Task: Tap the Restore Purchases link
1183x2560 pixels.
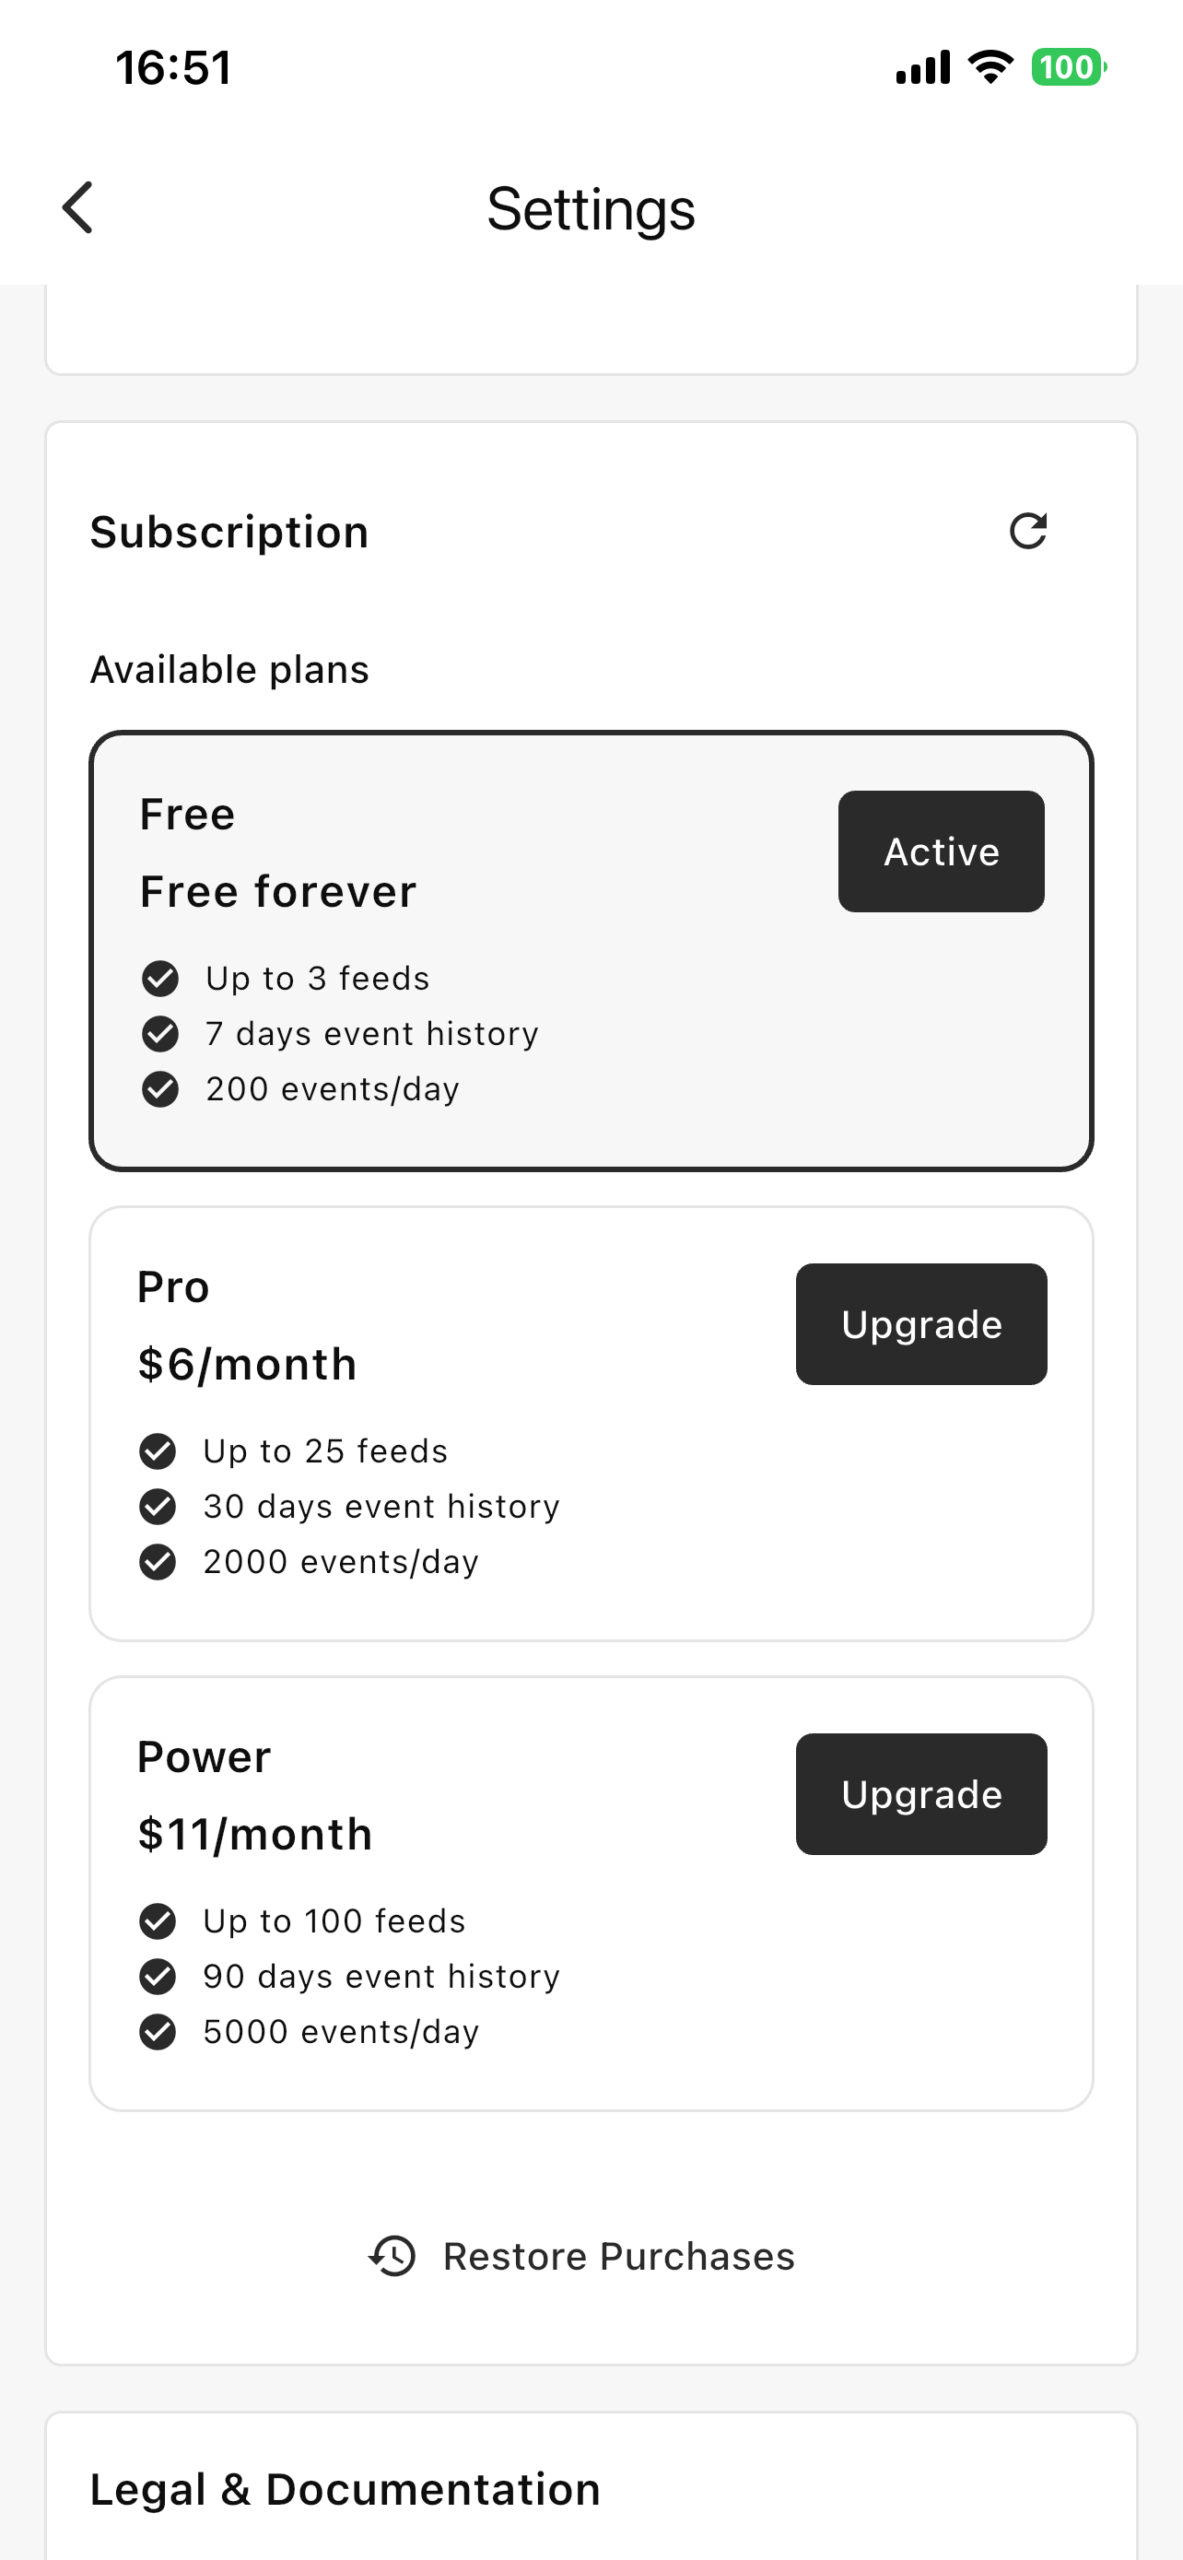Action: pos(618,2256)
